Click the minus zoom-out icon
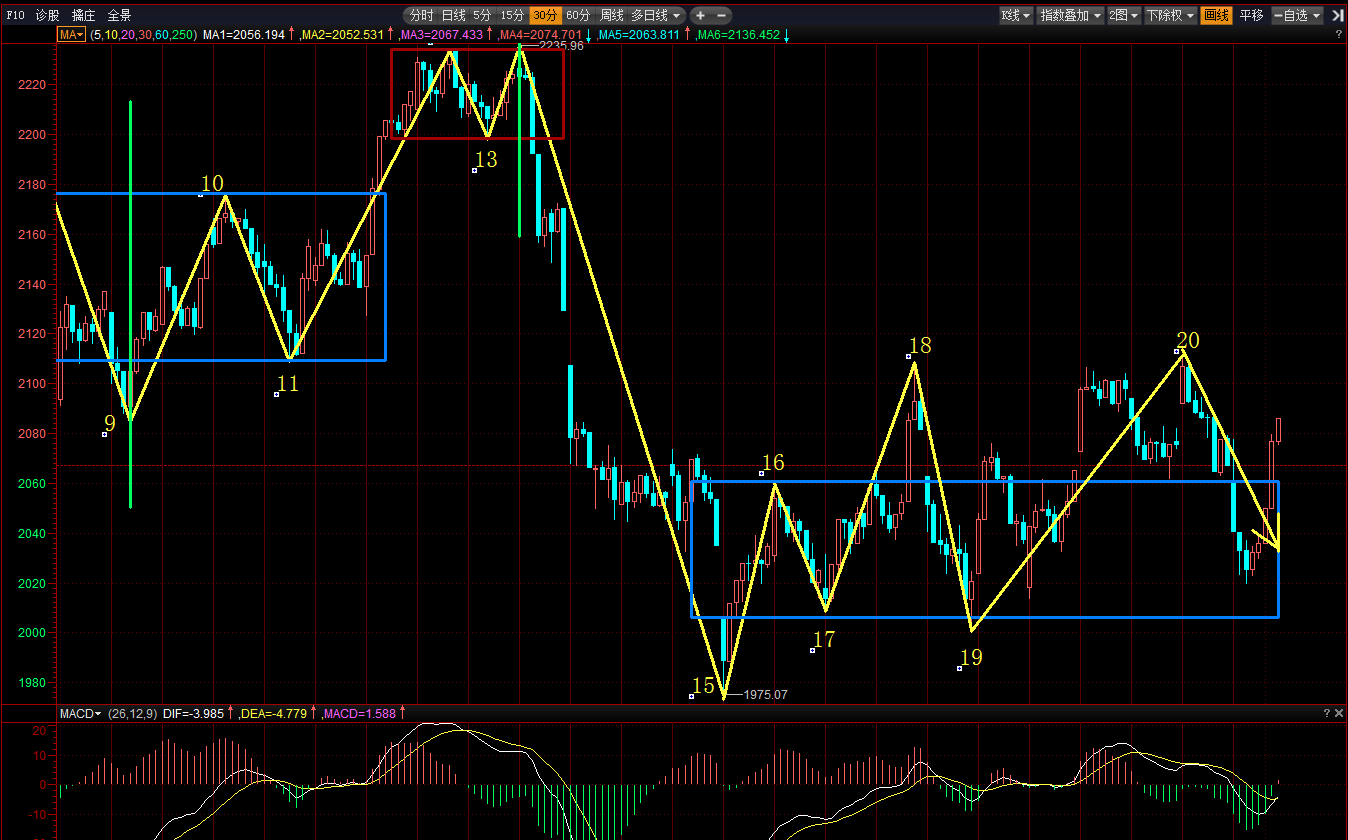Viewport: 1348px width, 840px height. click(x=722, y=16)
